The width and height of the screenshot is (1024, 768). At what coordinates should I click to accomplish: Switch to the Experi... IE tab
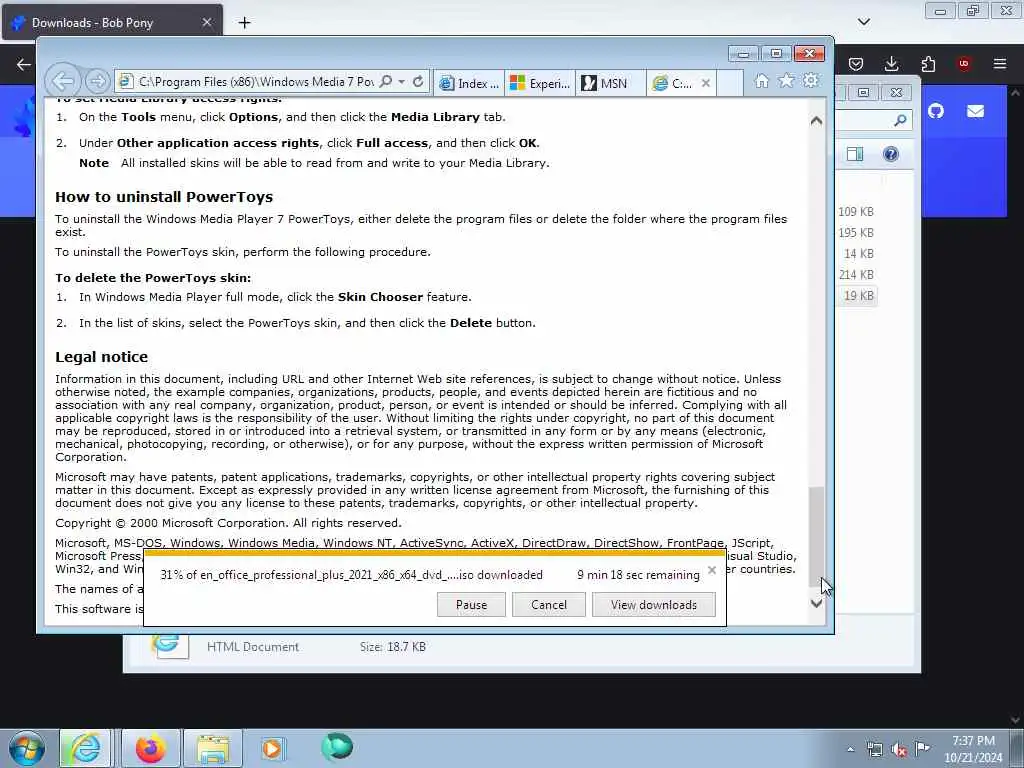540,84
